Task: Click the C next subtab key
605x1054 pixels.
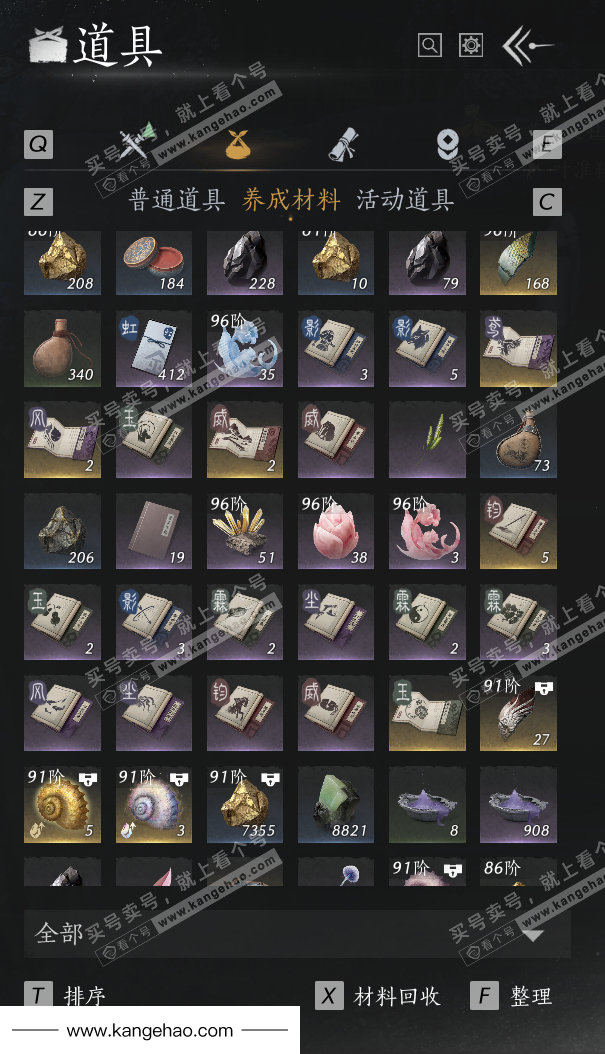Action: [x=547, y=201]
